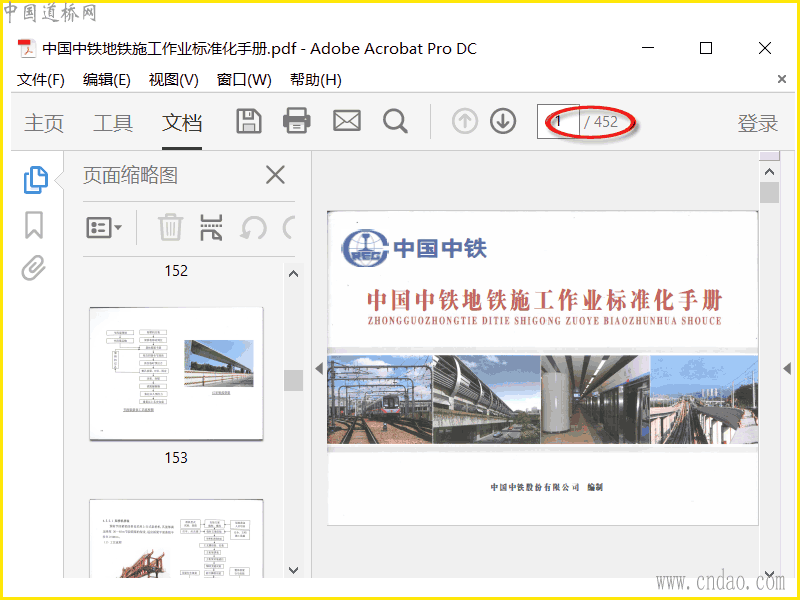800x600 pixels.
Task: Click the 152 page label
Action: click(176, 270)
